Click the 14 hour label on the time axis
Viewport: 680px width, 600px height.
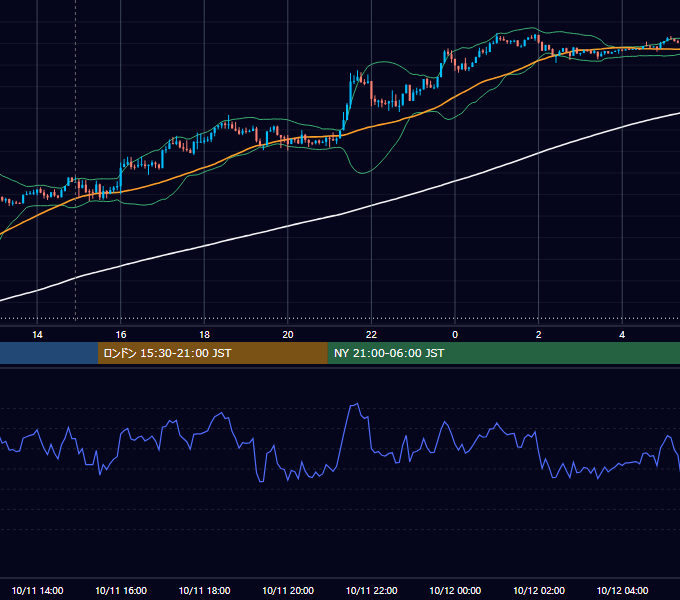pyautogui.click(x=37, y=335)
